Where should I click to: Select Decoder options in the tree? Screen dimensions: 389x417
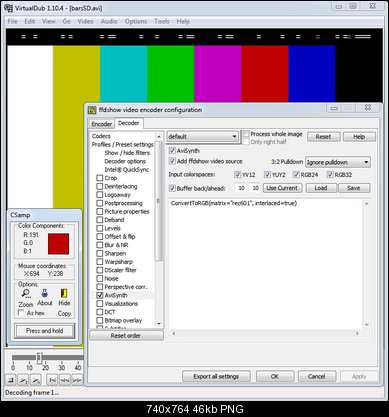pos(125,161)
